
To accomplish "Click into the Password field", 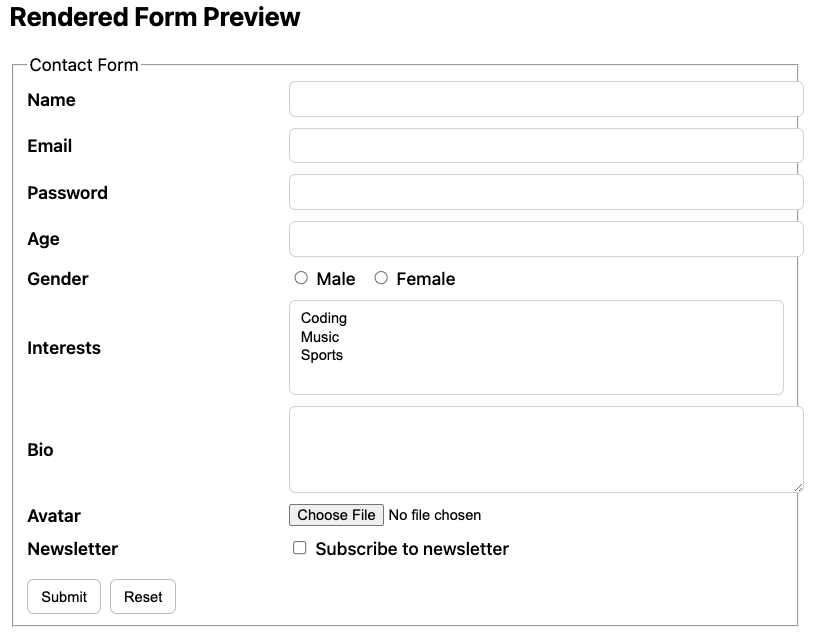I will [x=545, y=192].
